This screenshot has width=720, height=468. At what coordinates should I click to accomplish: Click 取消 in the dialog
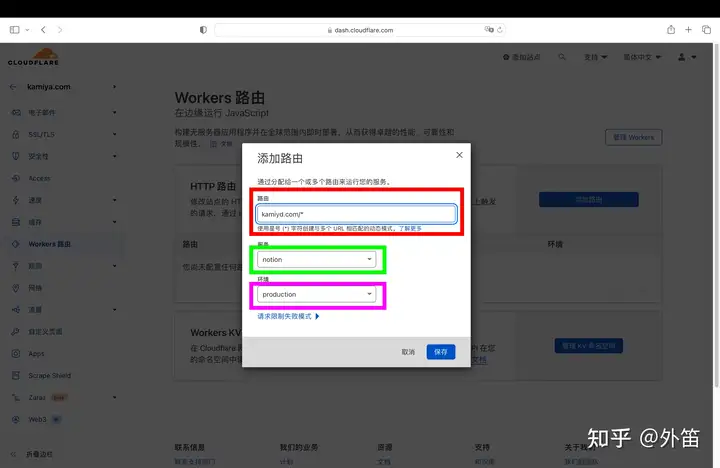click(x=408, y=352)
